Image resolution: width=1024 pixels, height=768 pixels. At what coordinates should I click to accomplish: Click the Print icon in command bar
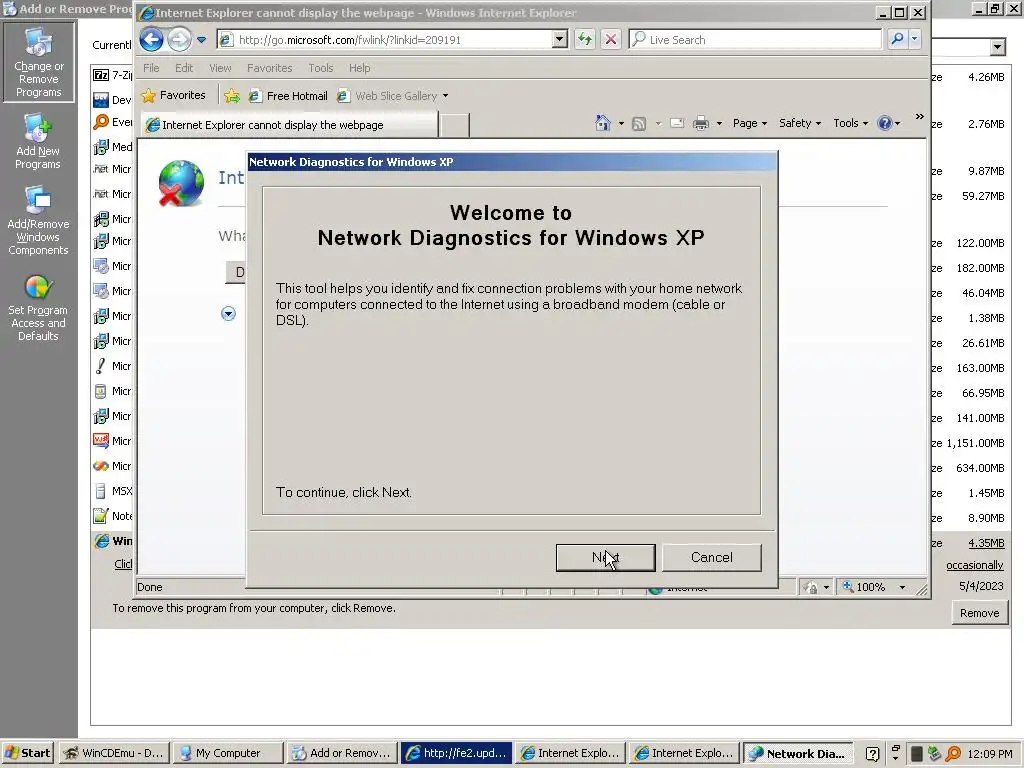[701, 123]
